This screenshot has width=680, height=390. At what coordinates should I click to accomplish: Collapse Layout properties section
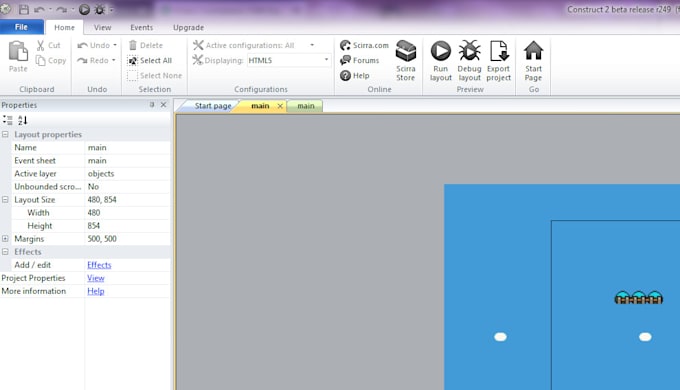coord(5,134)
